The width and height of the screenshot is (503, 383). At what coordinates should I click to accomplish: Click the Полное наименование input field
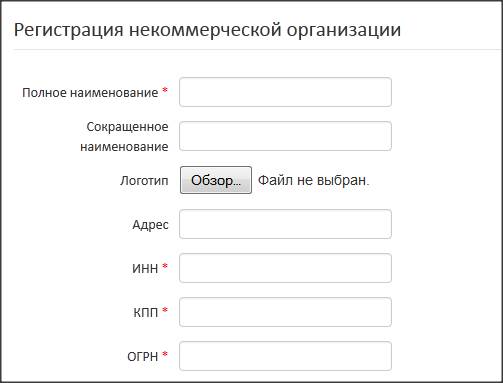click(x=285, y=92)
